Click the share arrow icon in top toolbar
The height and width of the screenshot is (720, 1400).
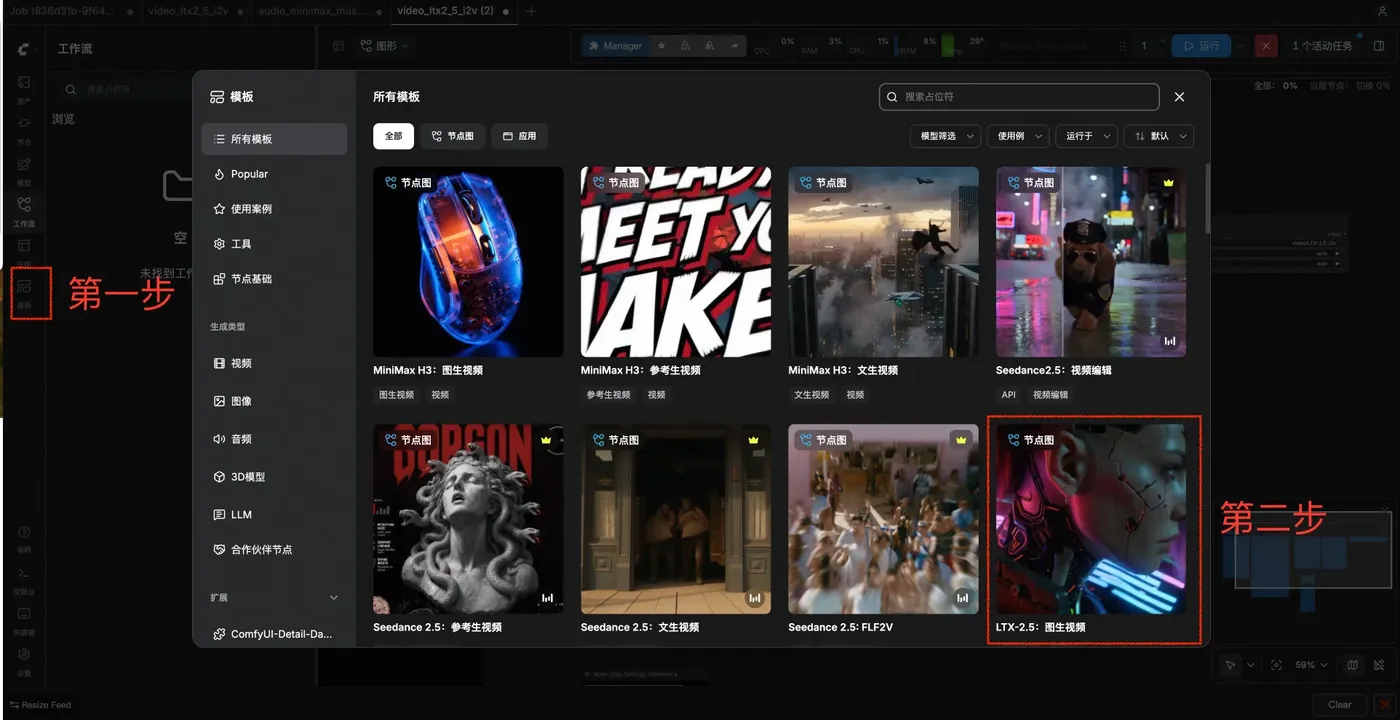[734, 46]
